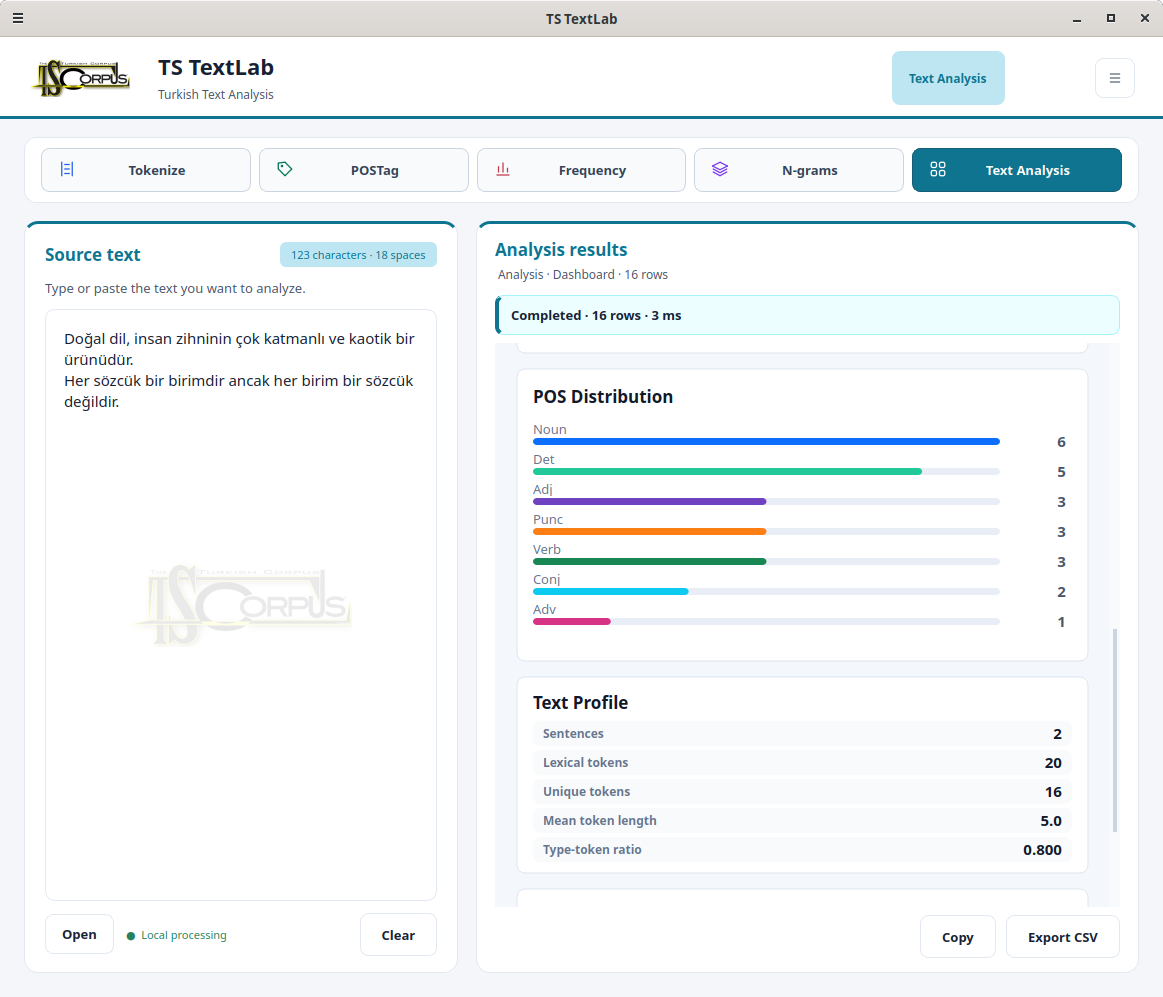Click the Local processing label
Image resolution: width=1163 pixels, height=997 pixels.
[x=184, y=935]
